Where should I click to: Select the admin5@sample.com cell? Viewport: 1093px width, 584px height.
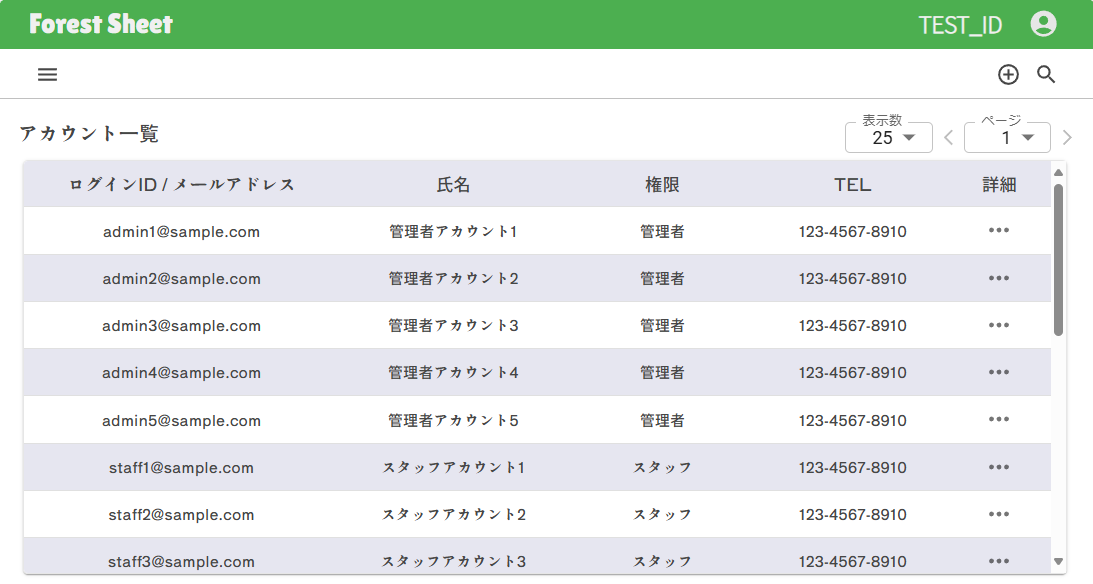tap(181, 420)
